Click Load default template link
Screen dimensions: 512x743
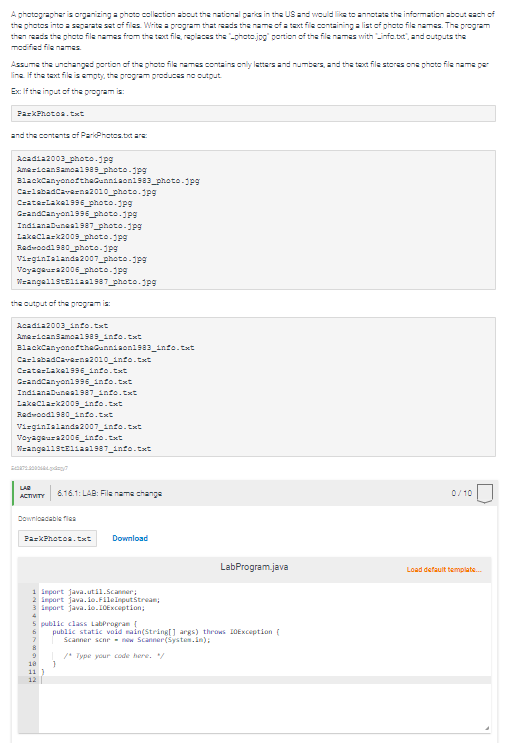[444, 570]
